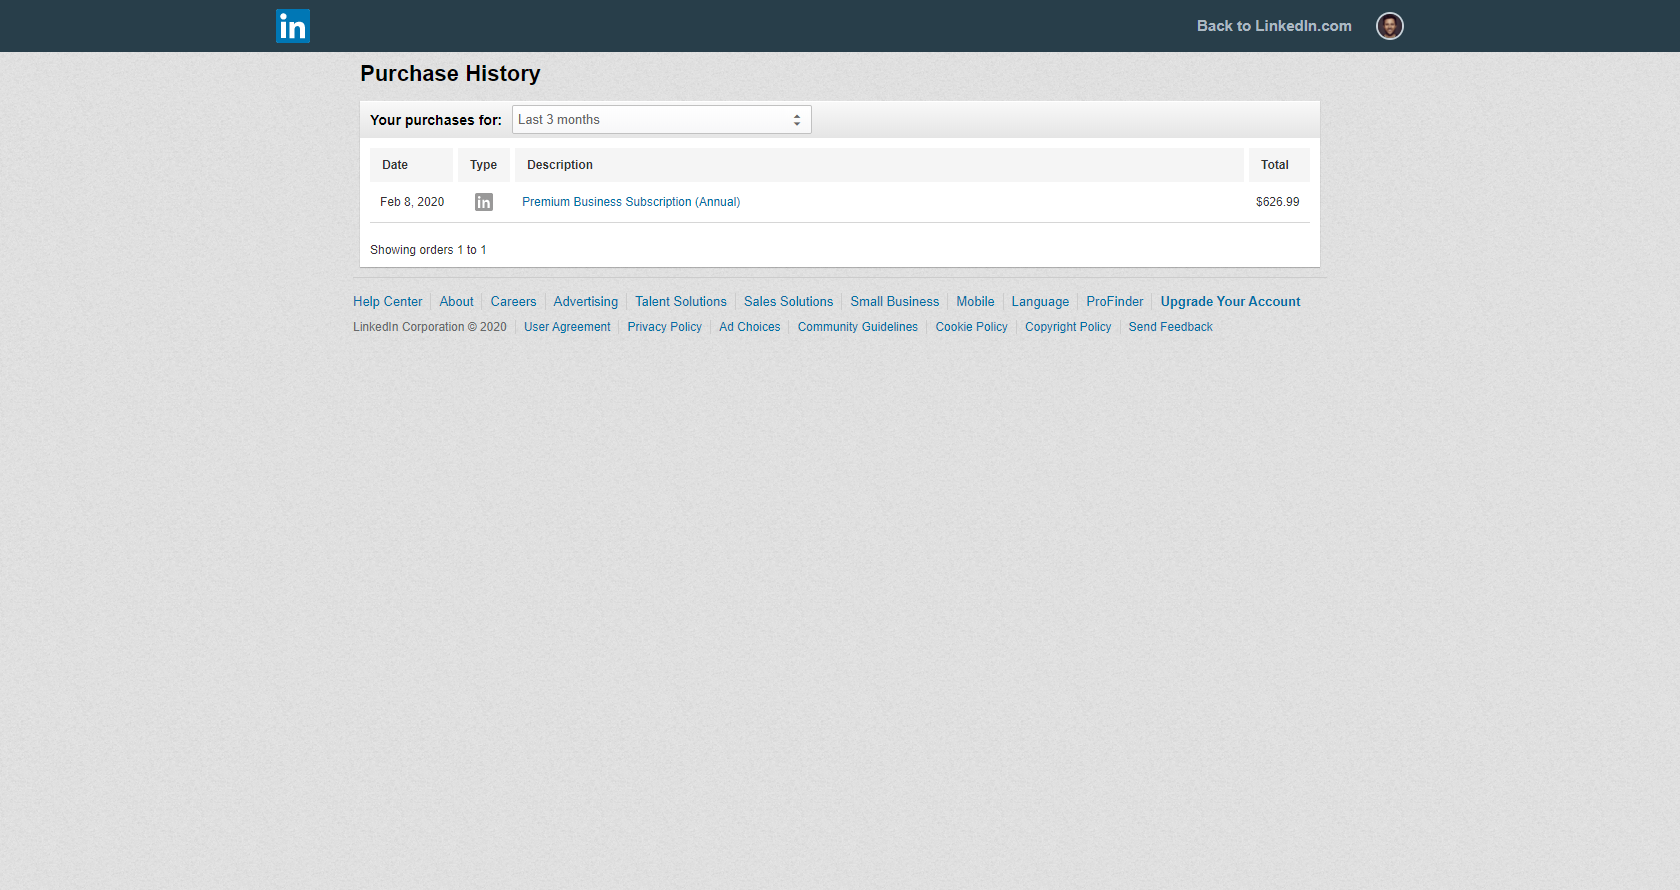This screenshot has width=1680, height=890.
Task: Open the Cookie Policy page
Action: click(971, 327)
